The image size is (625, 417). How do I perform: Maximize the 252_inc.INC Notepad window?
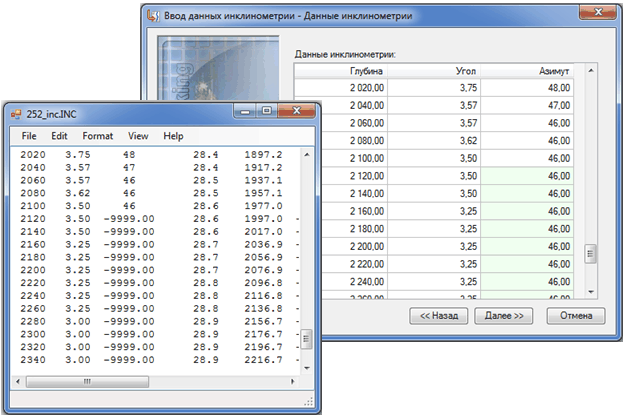coord(265,110)
